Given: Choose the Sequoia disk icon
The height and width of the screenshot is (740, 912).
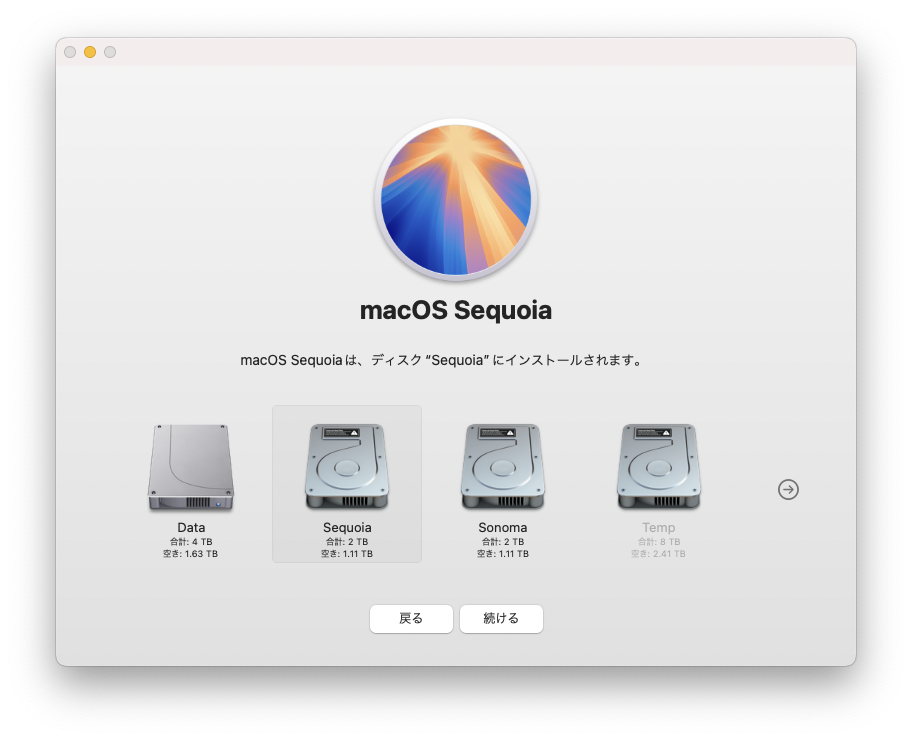Looking at the screenshot, I should click(x=347, y=467).
